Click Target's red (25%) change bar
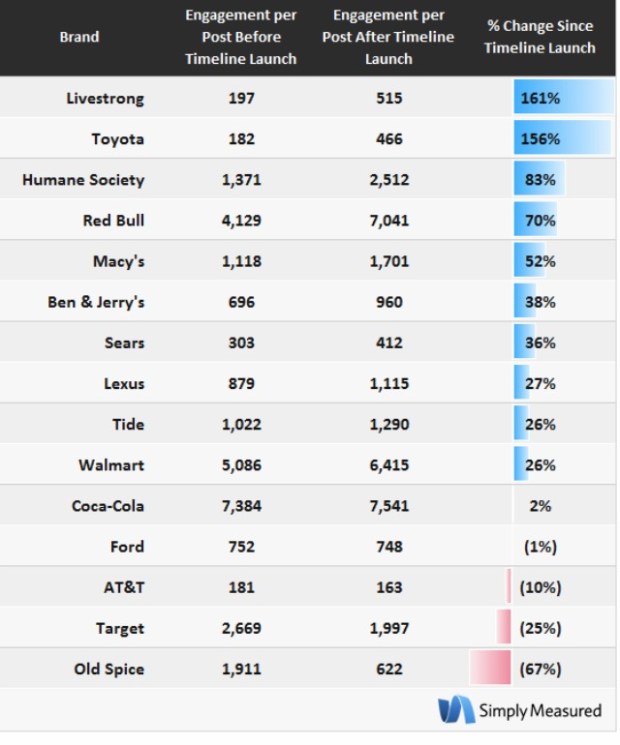This screenshot has width=620, height=745. (504, 628)
